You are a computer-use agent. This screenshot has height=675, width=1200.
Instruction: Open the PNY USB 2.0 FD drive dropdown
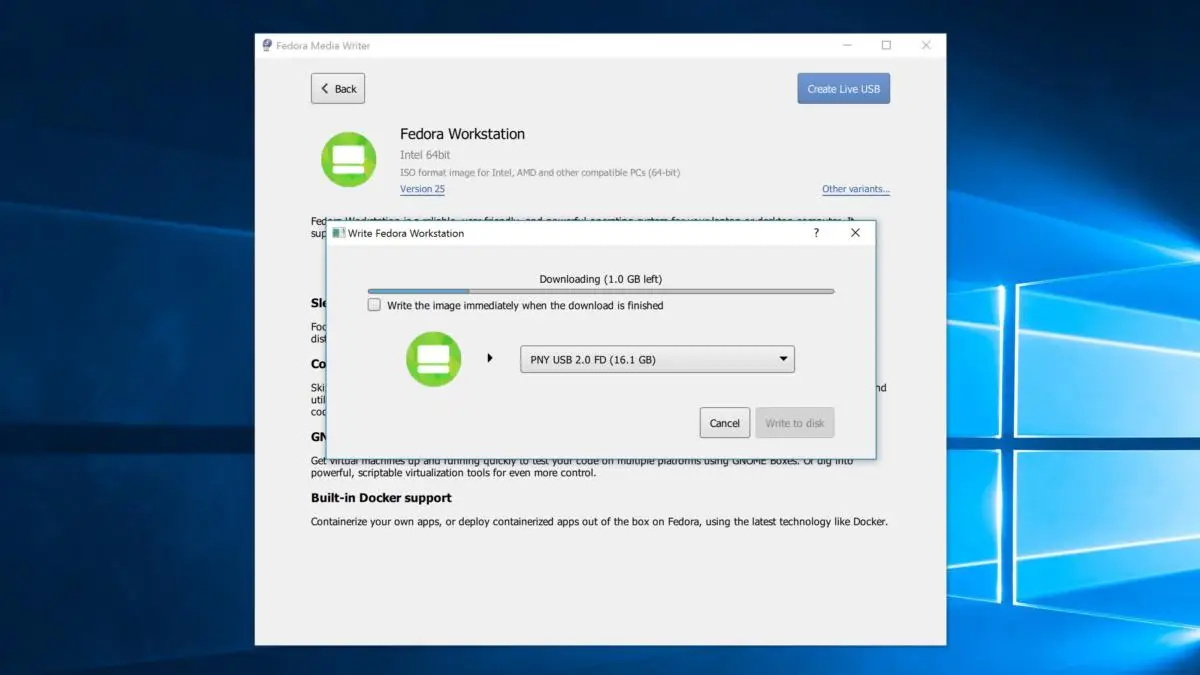click(x=657, y=359)
